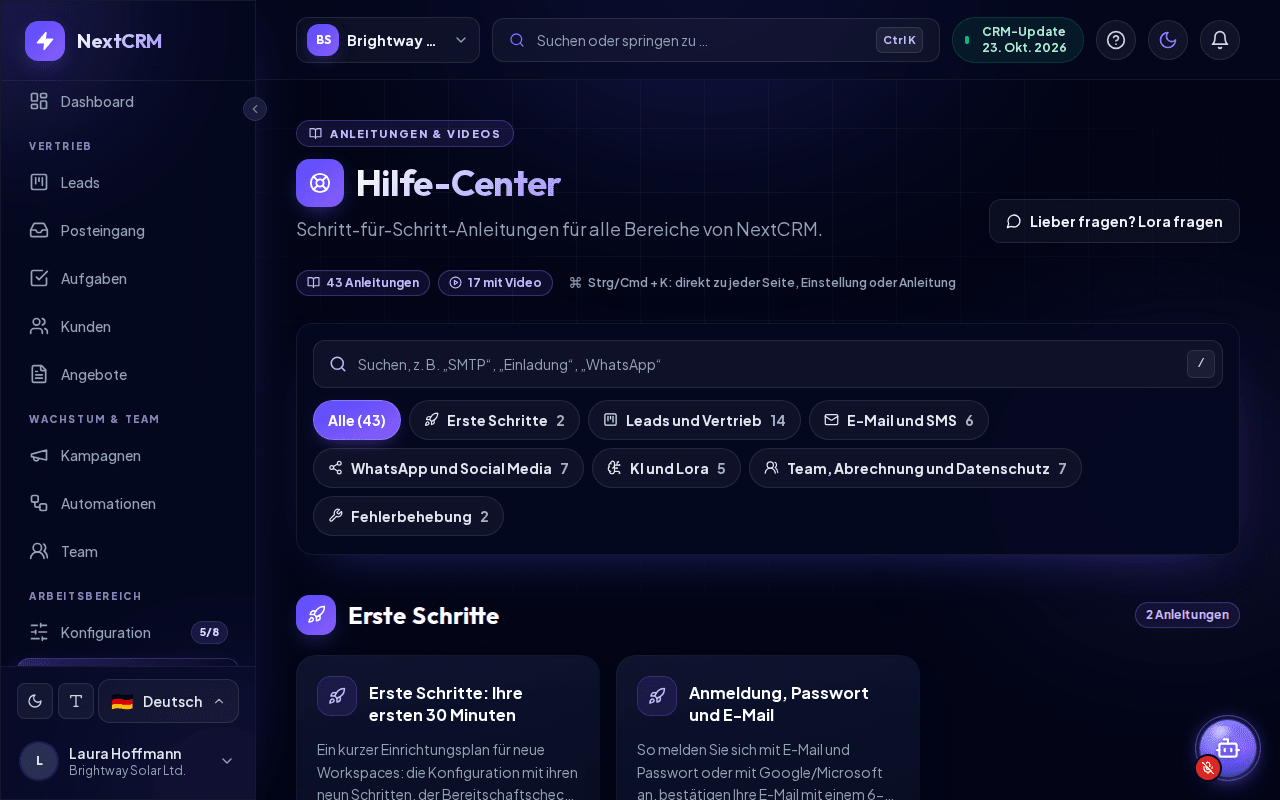Screen dimensions: 1280x800
Task: Click the Angebote document icon
Action: click(39, 374)
